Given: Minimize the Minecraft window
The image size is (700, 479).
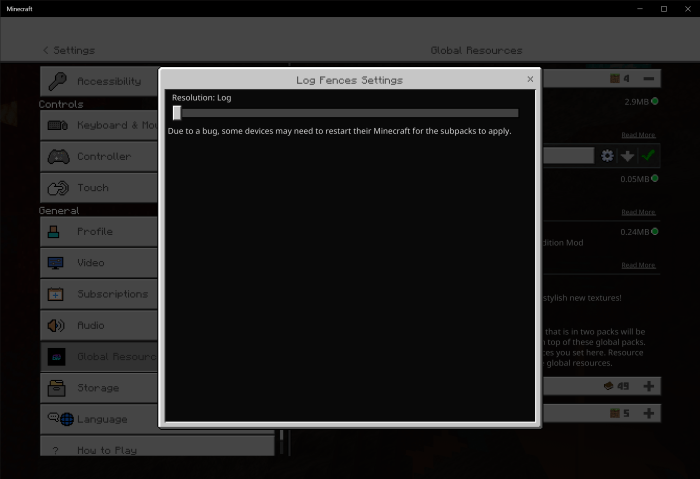Looking at the screenshot, I should coord(640,8).
